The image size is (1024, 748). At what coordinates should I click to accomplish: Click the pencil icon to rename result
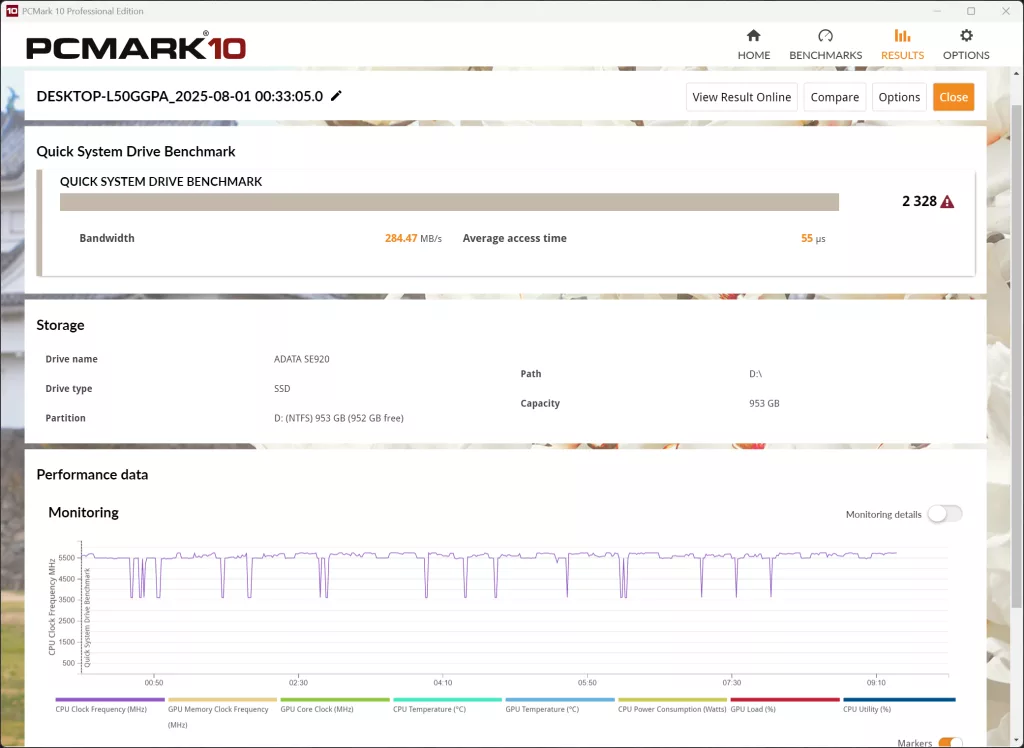[336, 96]
